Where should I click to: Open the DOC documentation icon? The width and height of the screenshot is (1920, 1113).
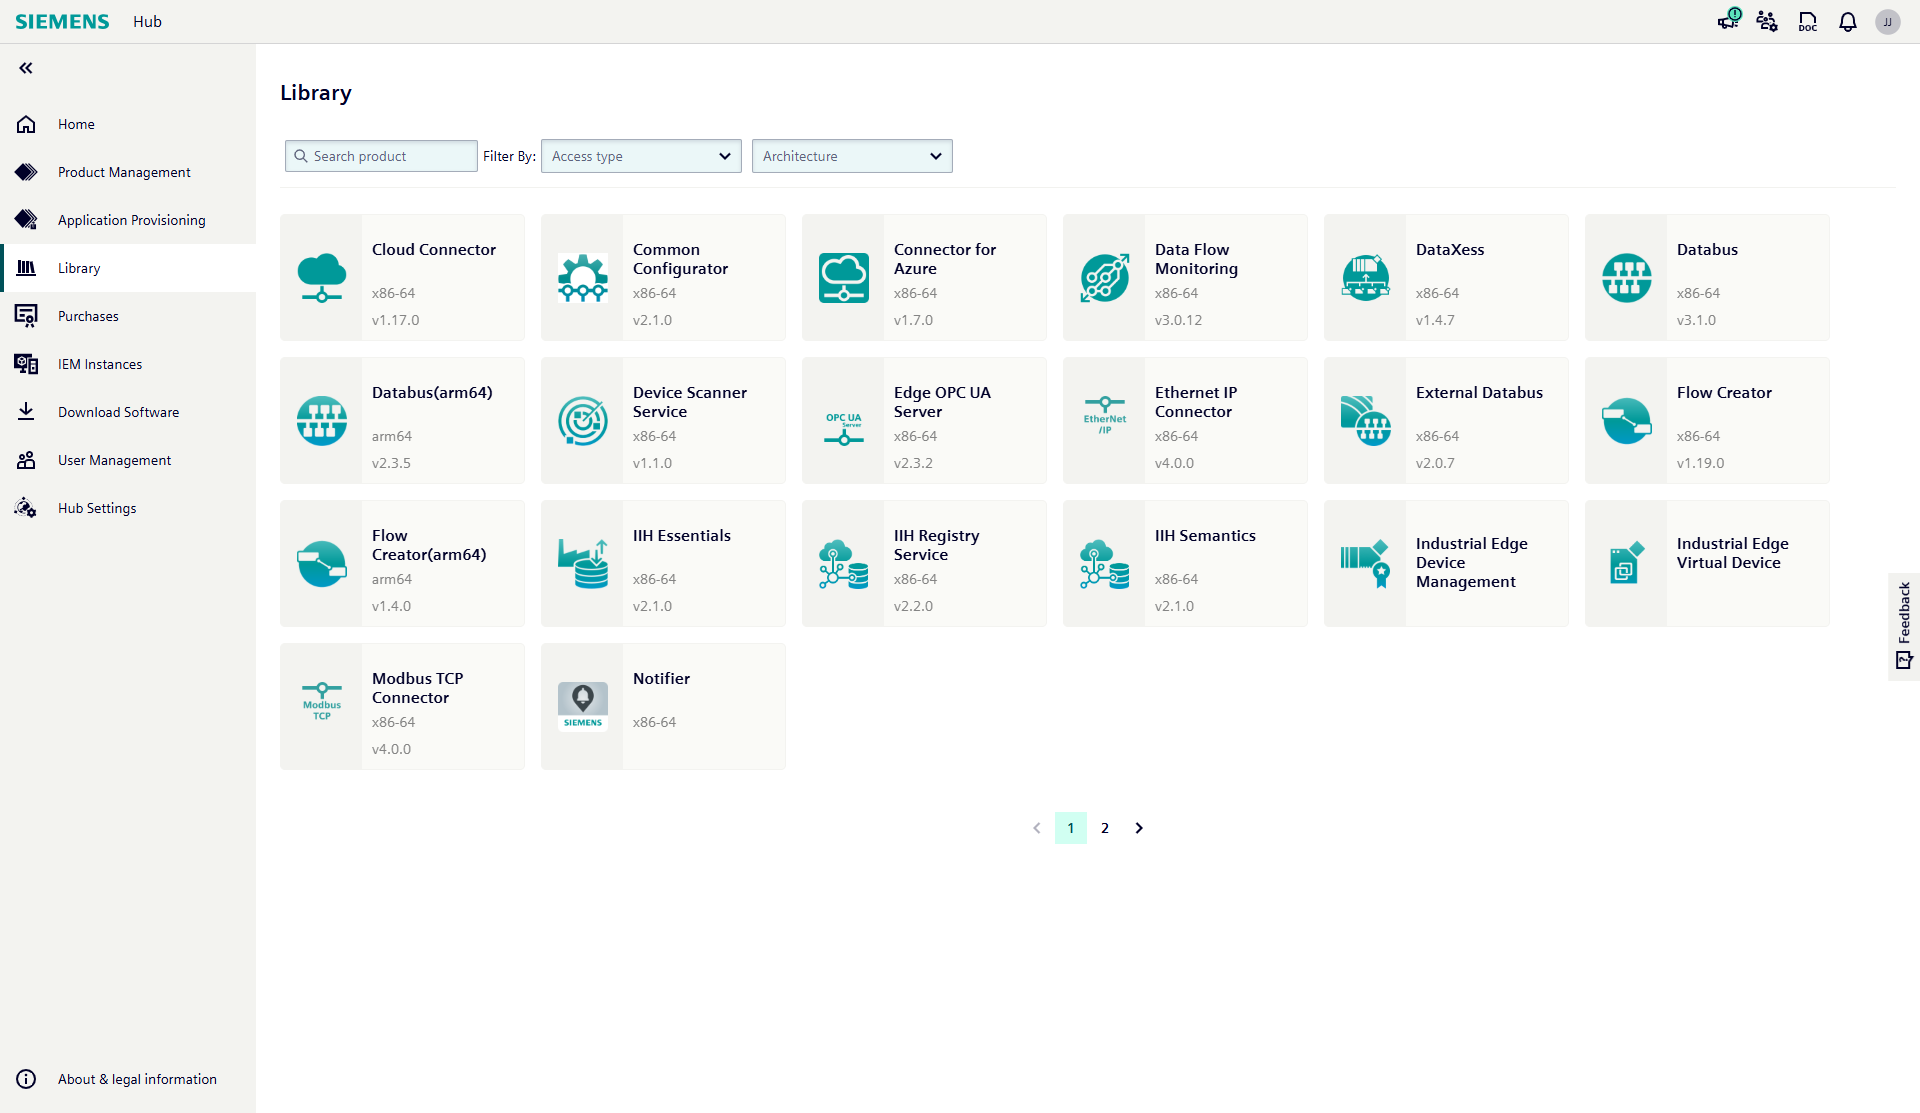click(1808, 21)
